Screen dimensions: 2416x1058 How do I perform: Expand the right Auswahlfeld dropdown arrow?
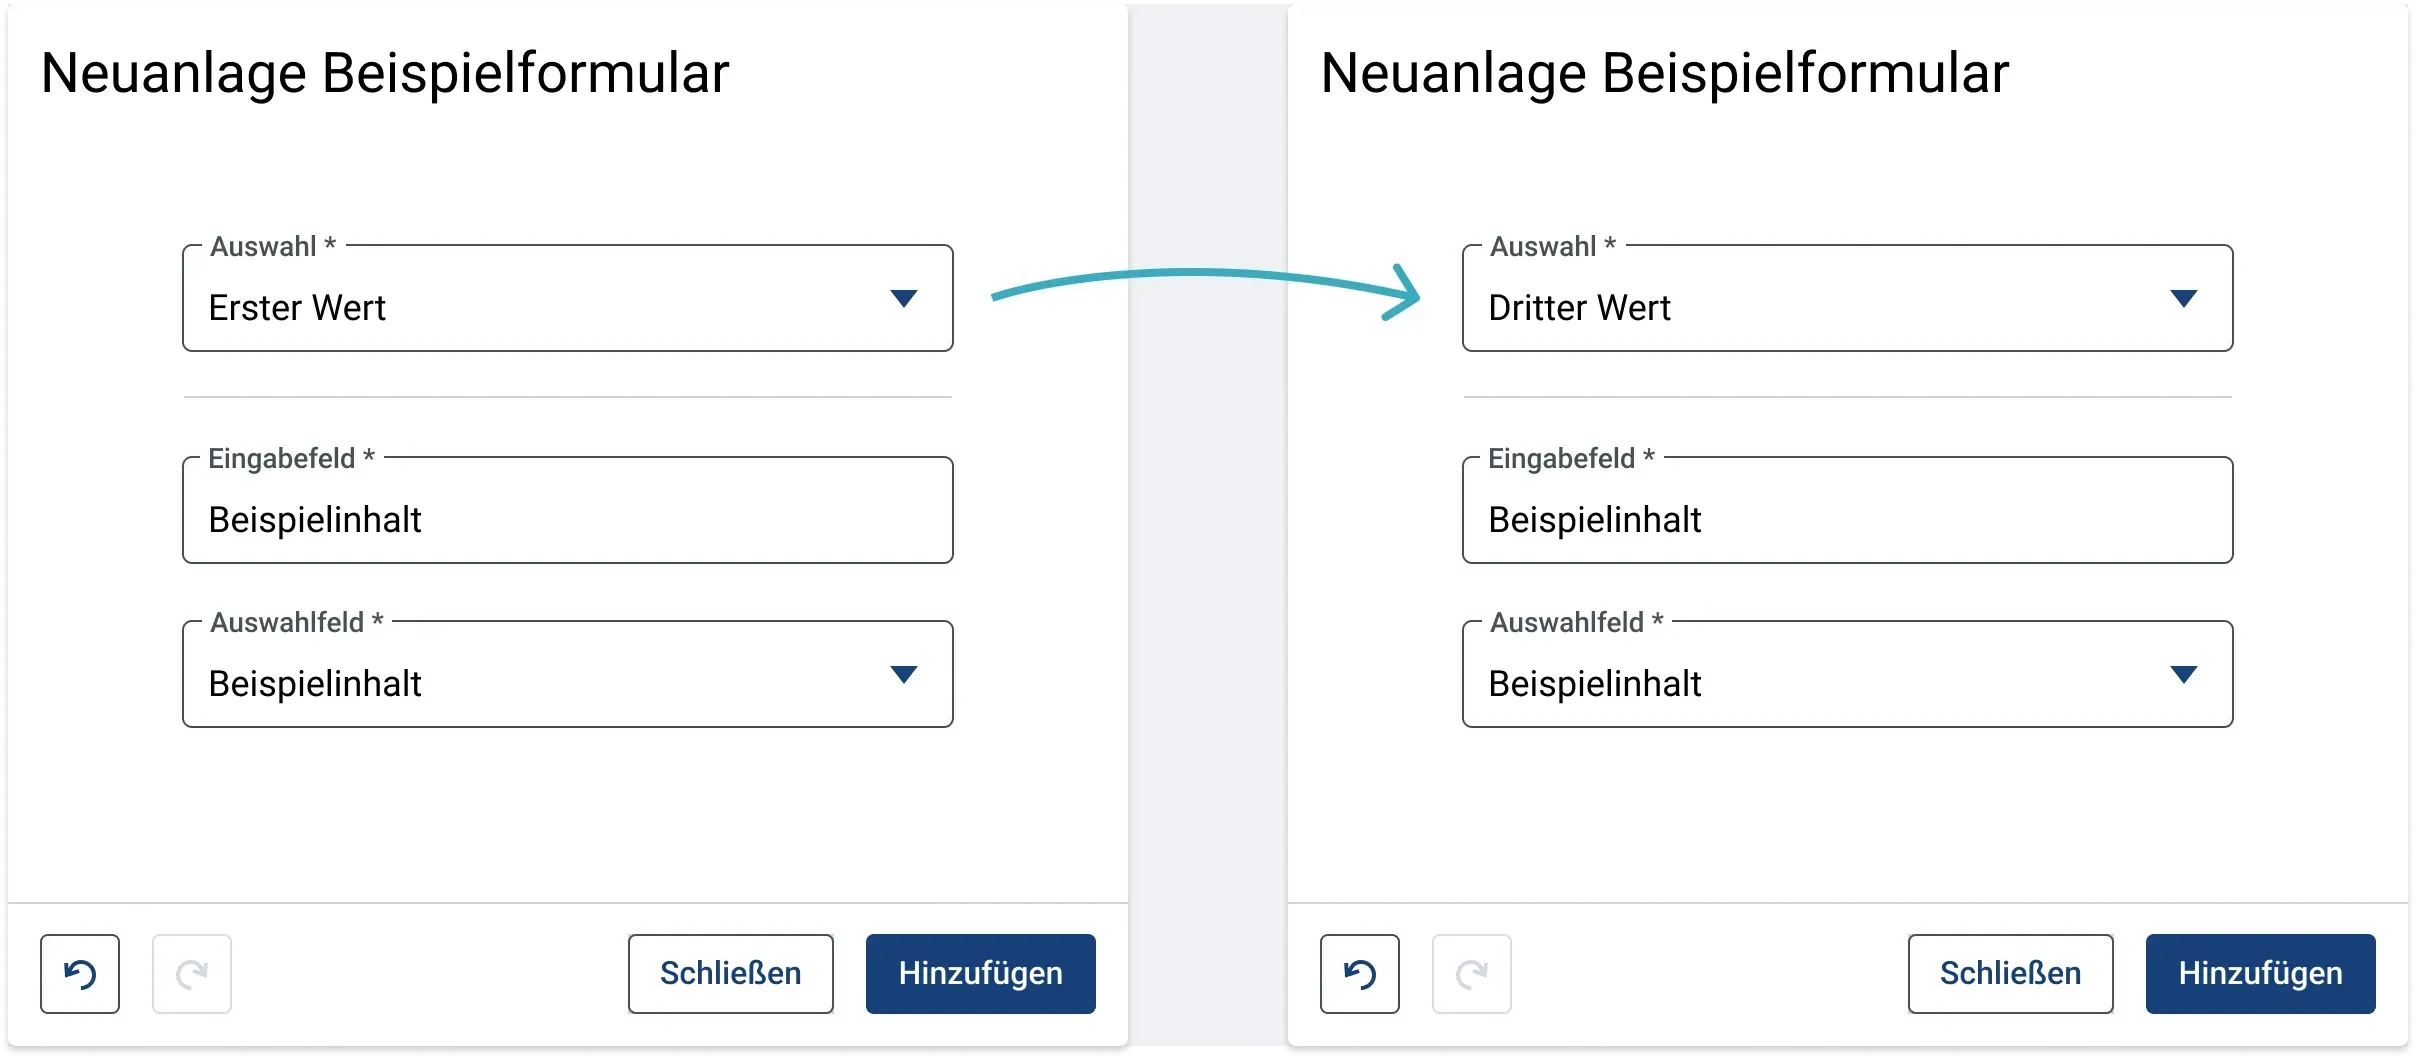pyautogui.click(x=2184, y=675)
